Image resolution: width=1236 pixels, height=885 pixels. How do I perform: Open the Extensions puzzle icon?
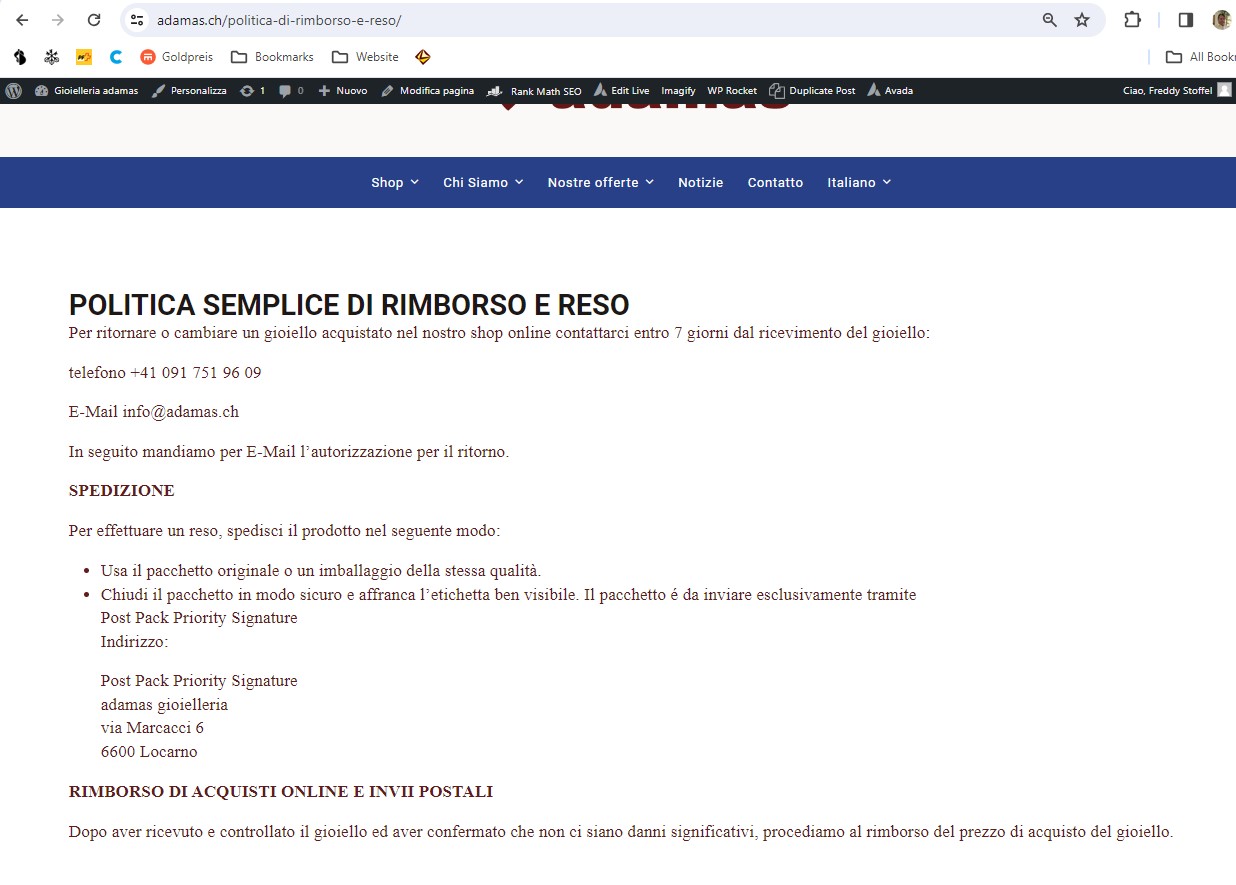click(1132, 20)
